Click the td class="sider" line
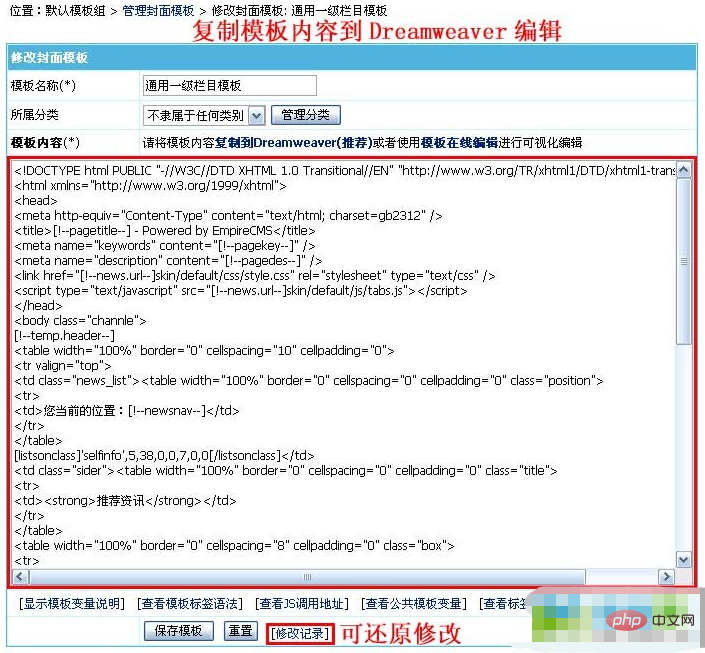The image size is (705, 653). (x=286, y=470)
